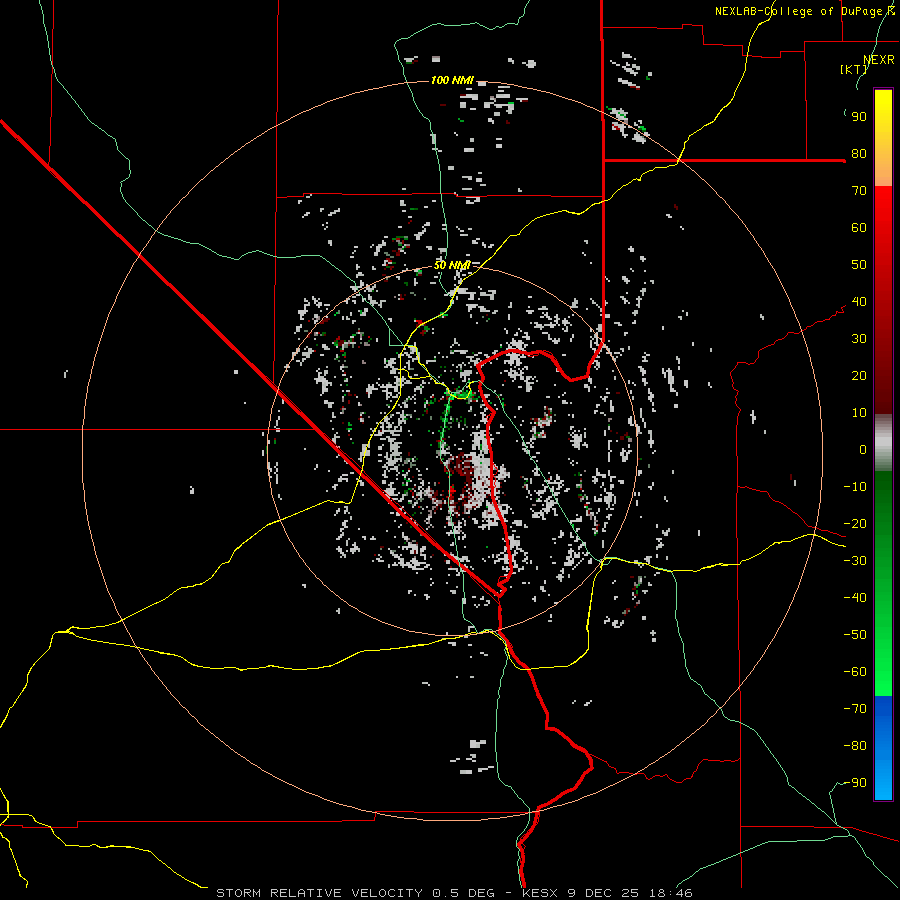Click the positive 90 value on velocity scale
The height and width of the screenshot is (900, 900).
point(859,117)
